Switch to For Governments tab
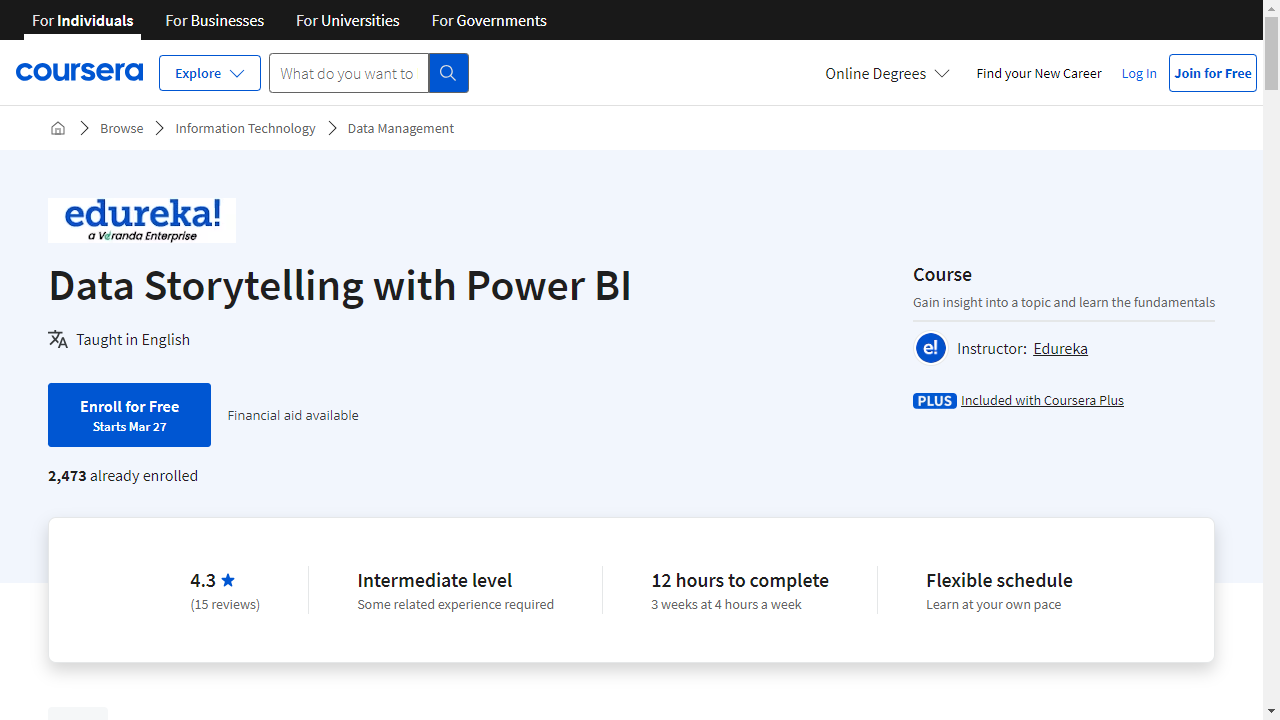 point(489,20)
